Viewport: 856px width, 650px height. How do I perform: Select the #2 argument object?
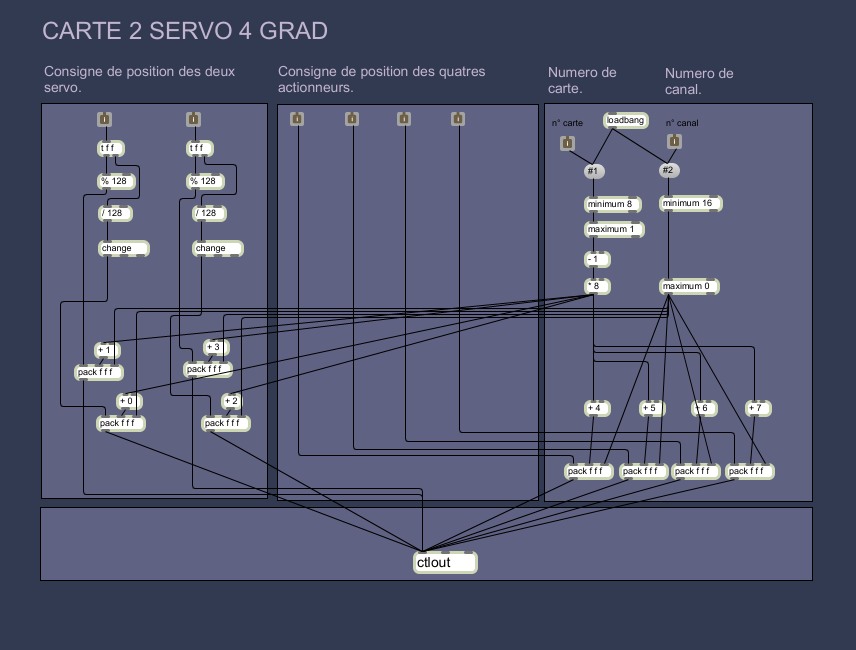[x=669, y=170]
